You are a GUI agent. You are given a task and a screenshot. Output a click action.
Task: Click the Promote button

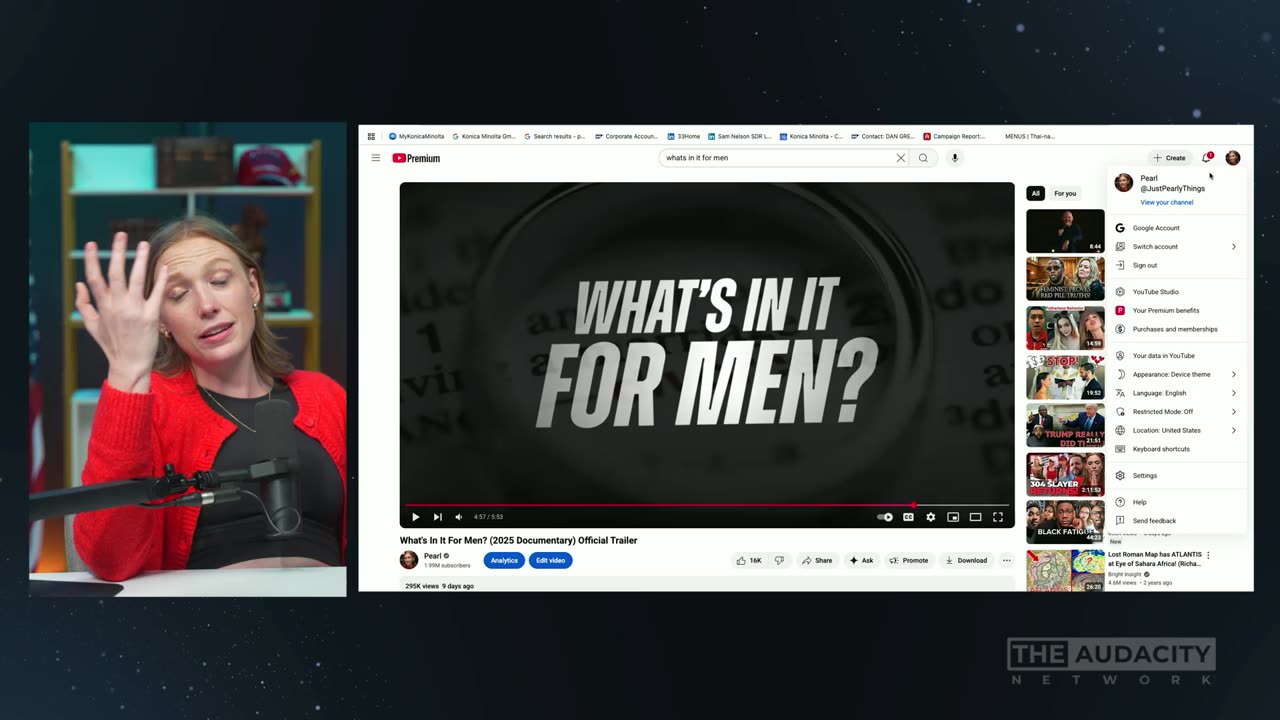[909, 560]
